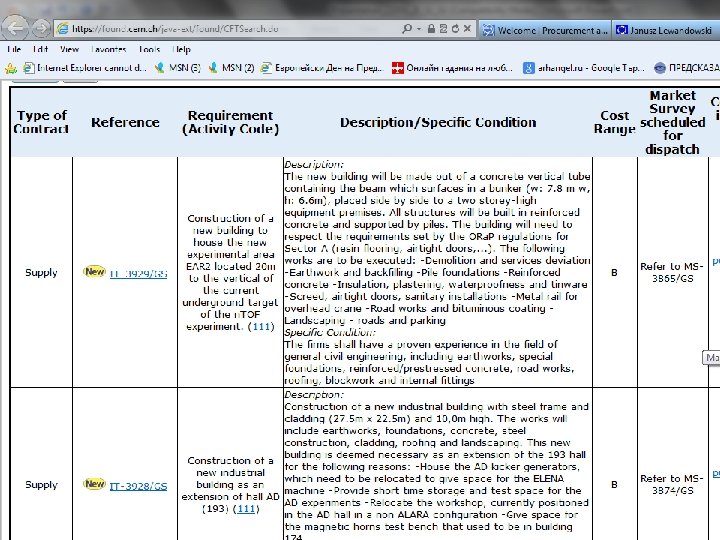Open the File menu
This screenshot has width=720, height=540.
tap(14, 49)
